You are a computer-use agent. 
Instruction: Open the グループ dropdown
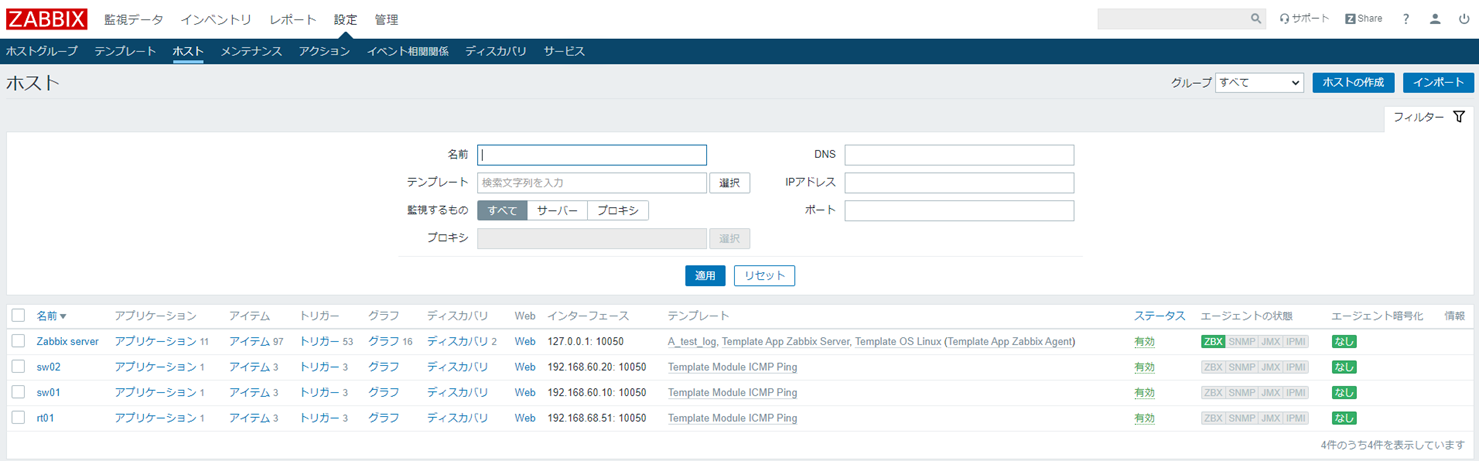[1259, 83]
